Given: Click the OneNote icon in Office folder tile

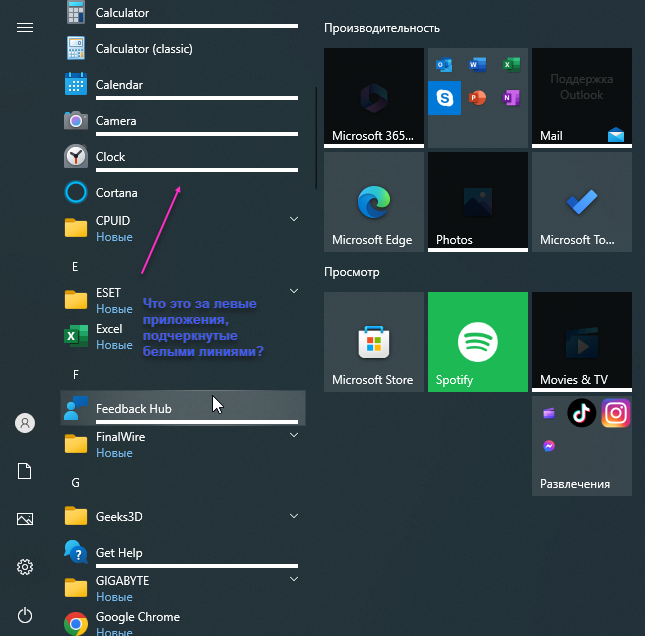Looking at the screenshot, I should (511, 98).
